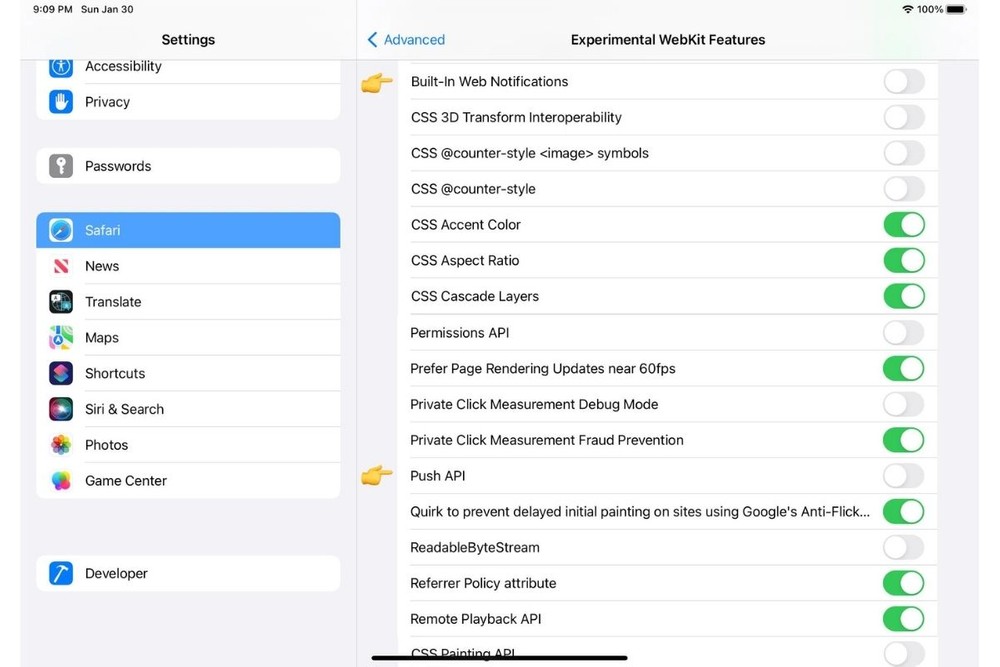Enable the Permissions API switch
1000x667 pixels.
[x=903, y=332]
